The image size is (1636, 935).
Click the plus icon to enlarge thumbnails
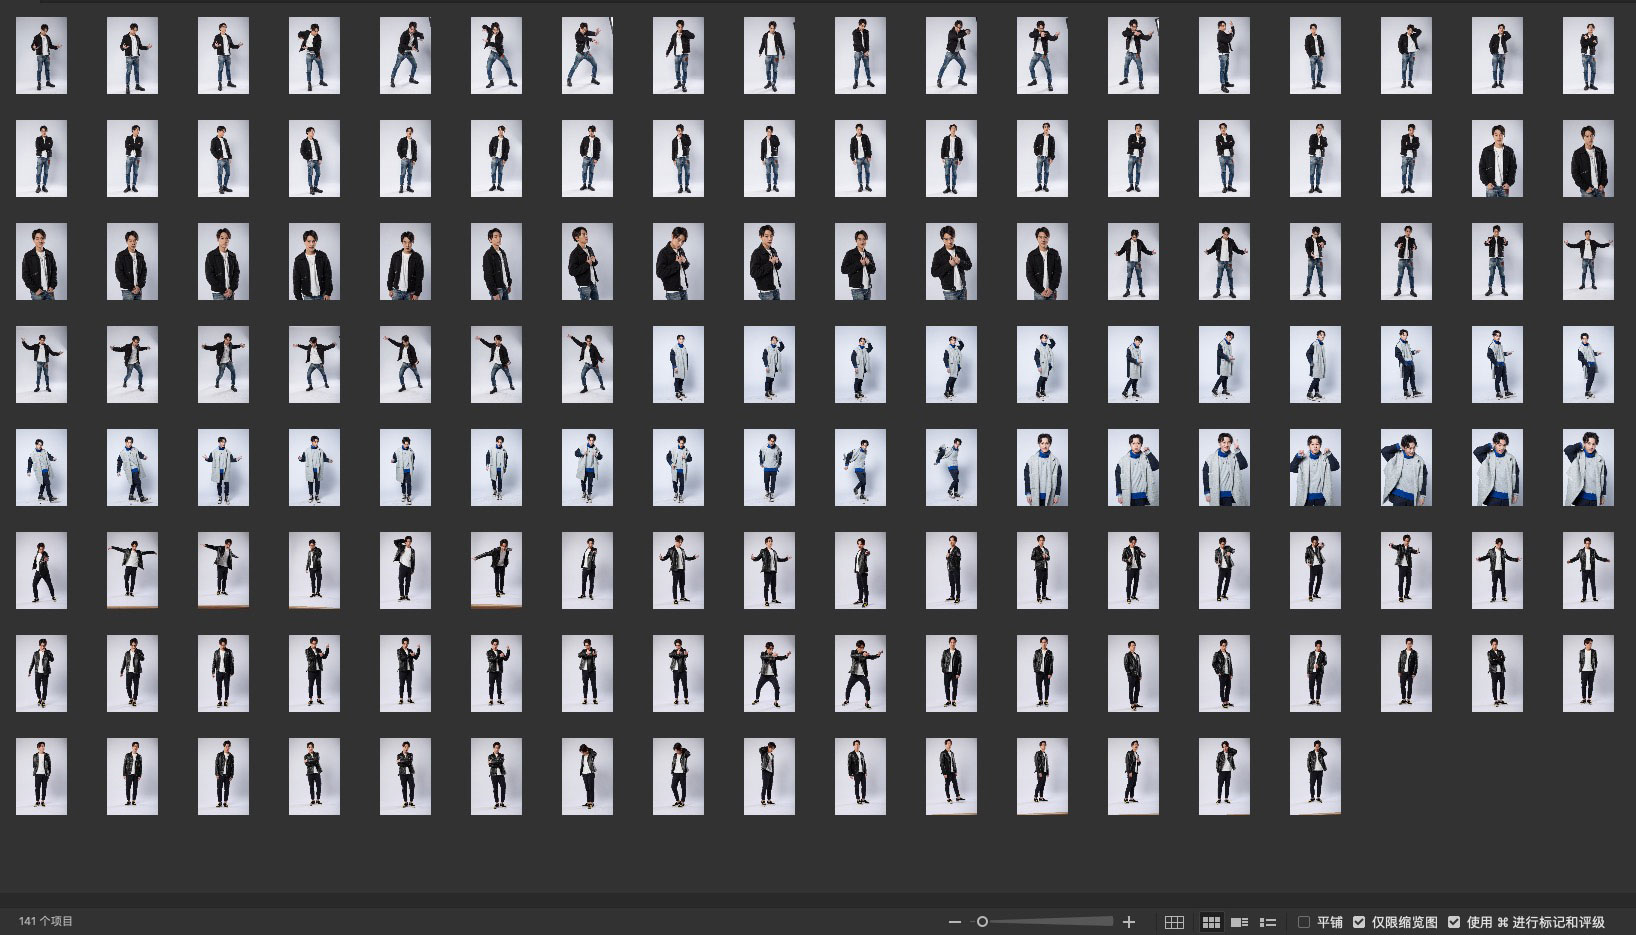tap(1129, 922)
